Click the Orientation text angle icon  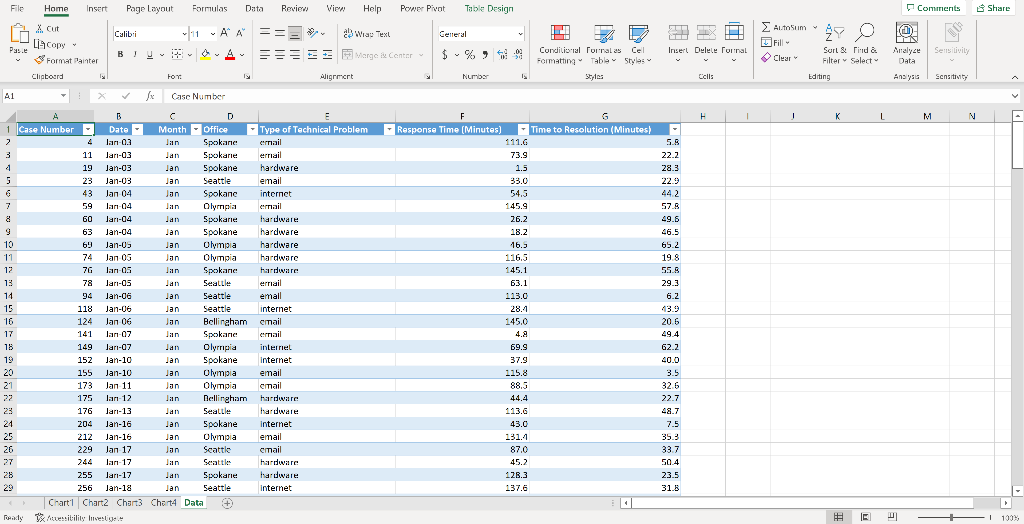tap(313, 33)
